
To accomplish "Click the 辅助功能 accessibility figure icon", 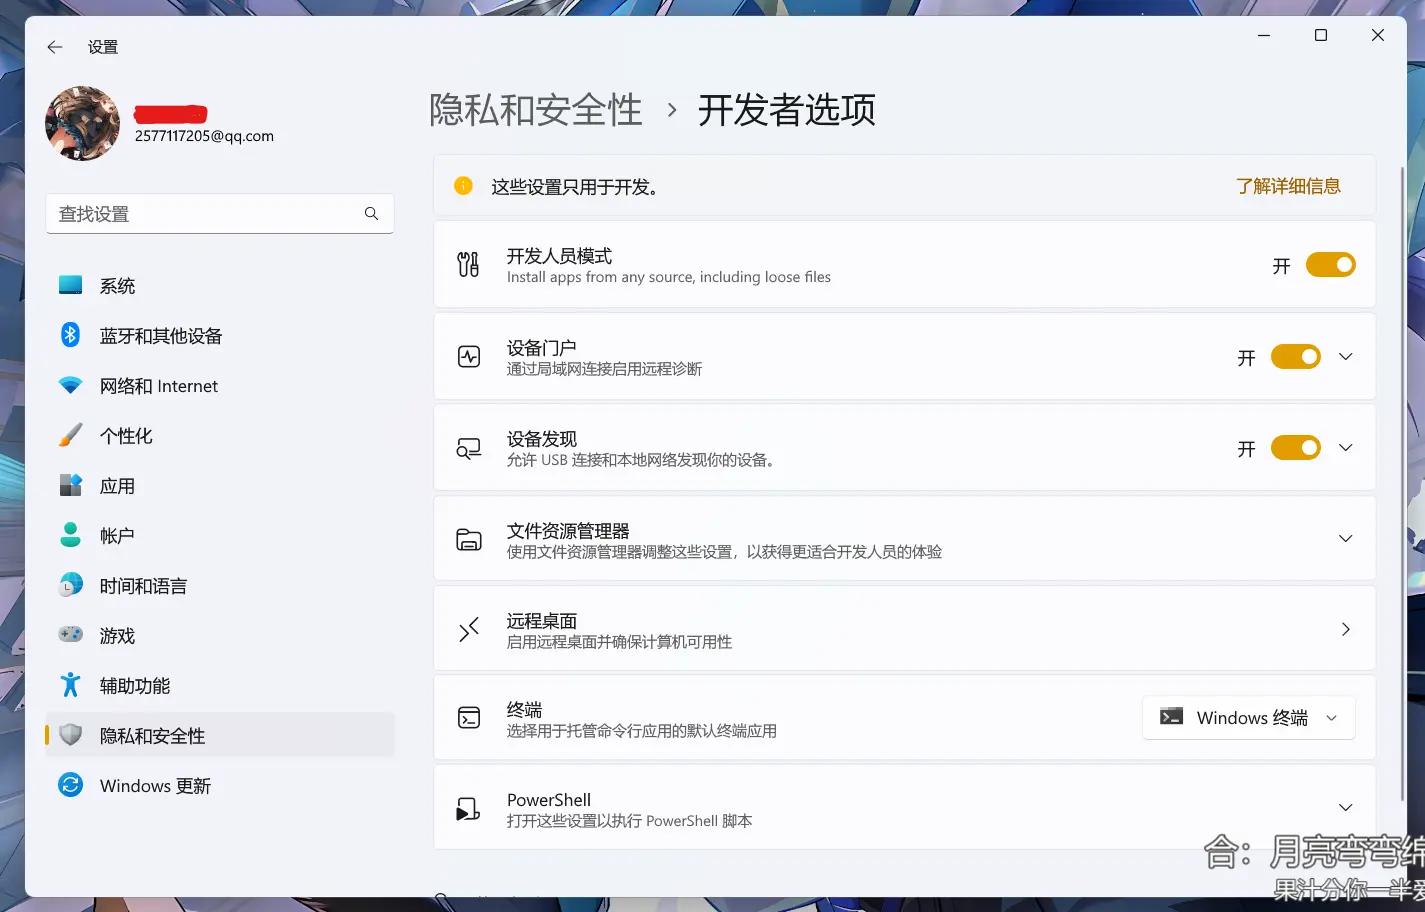I will (70, 685).
